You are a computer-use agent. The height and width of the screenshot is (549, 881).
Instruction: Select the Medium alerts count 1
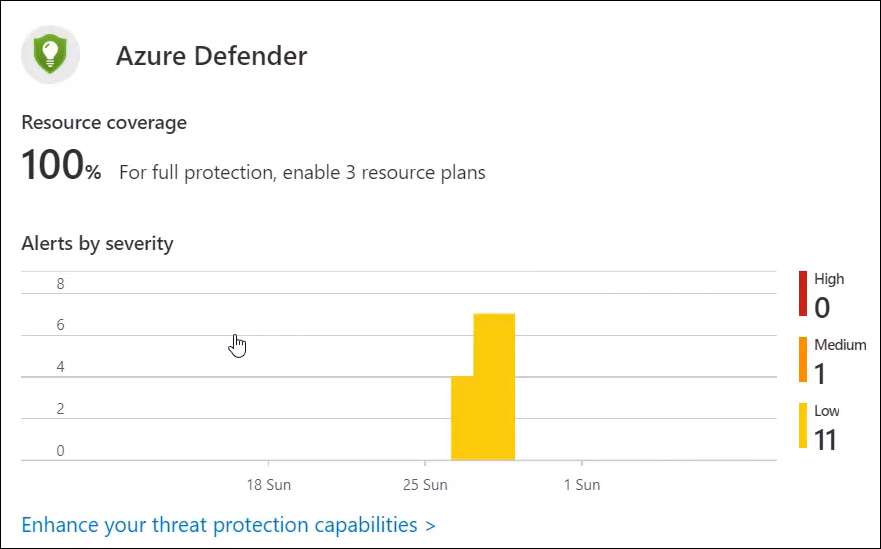pos(820,374)
